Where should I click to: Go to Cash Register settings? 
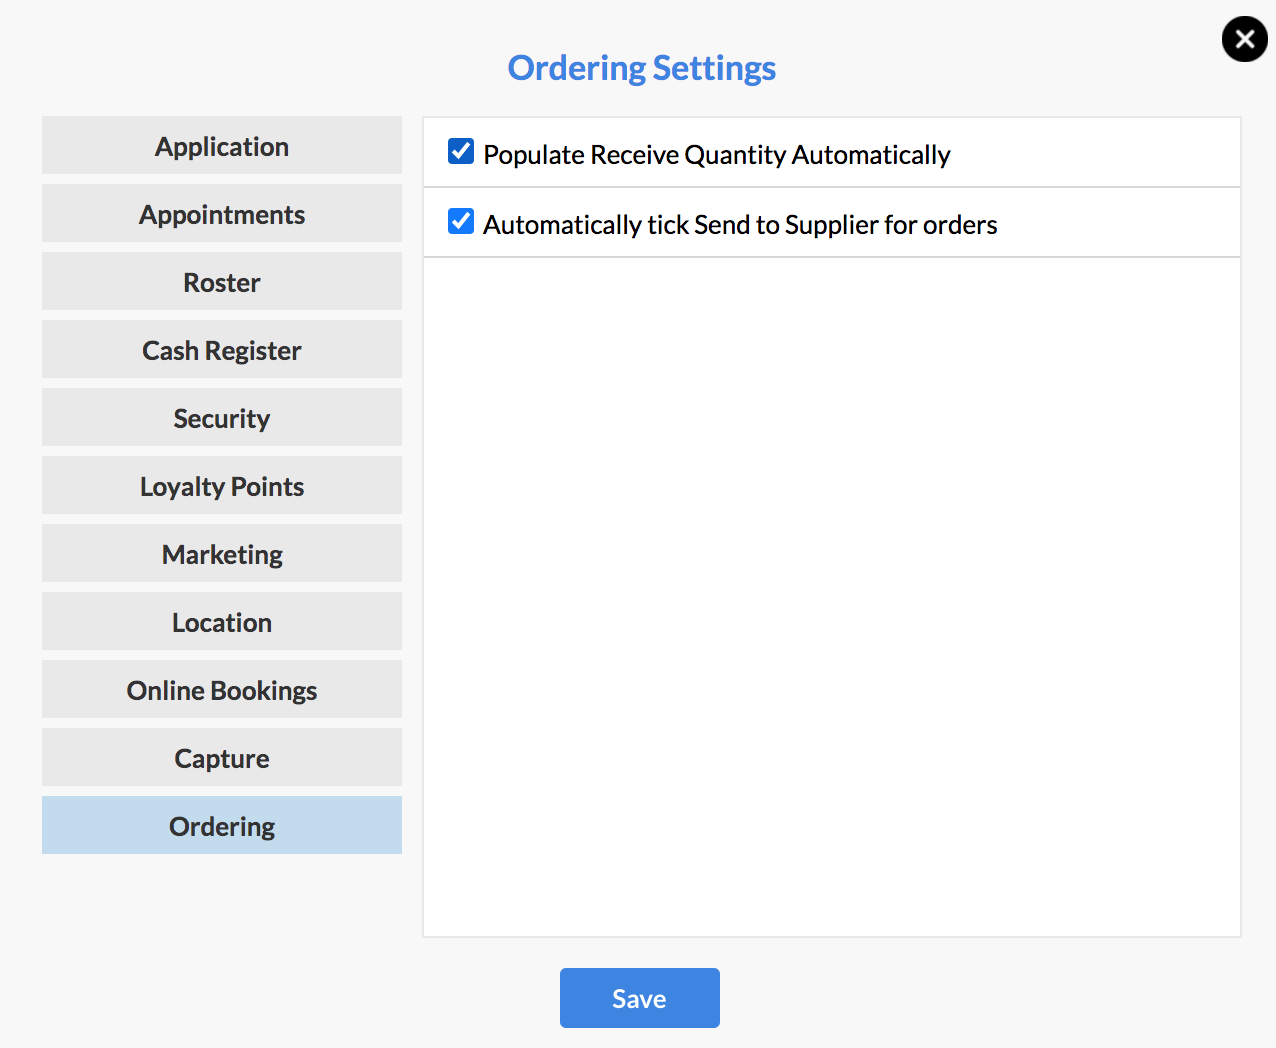[x=222, y=349]
